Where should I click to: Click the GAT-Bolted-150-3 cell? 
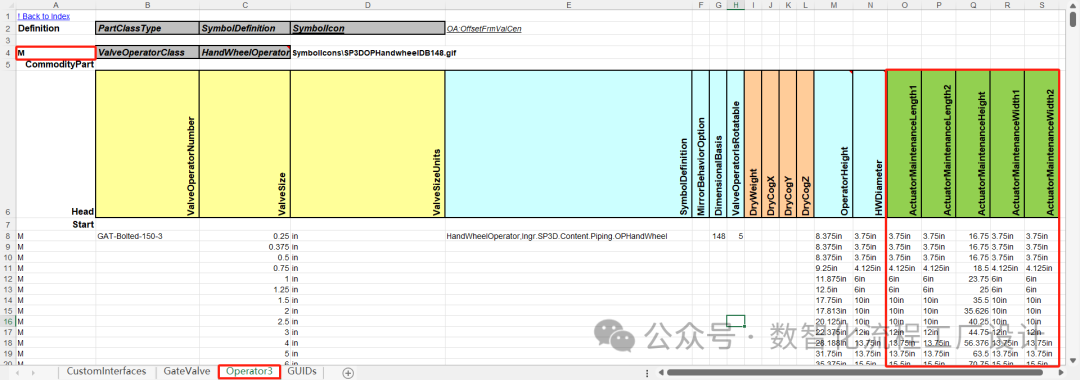coord(147,236)
